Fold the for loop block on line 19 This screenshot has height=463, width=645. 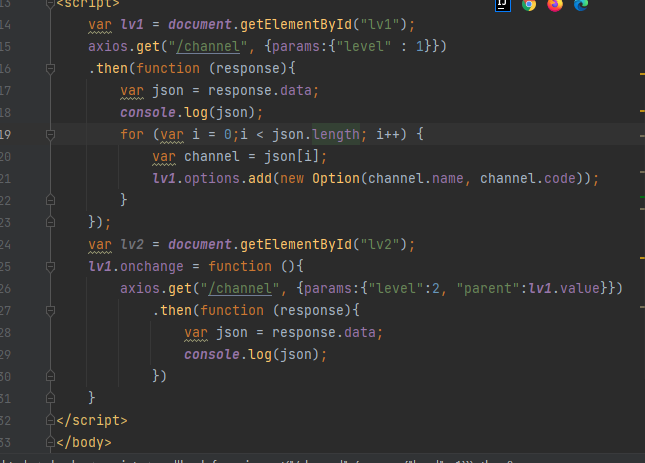tap(48, 134)
